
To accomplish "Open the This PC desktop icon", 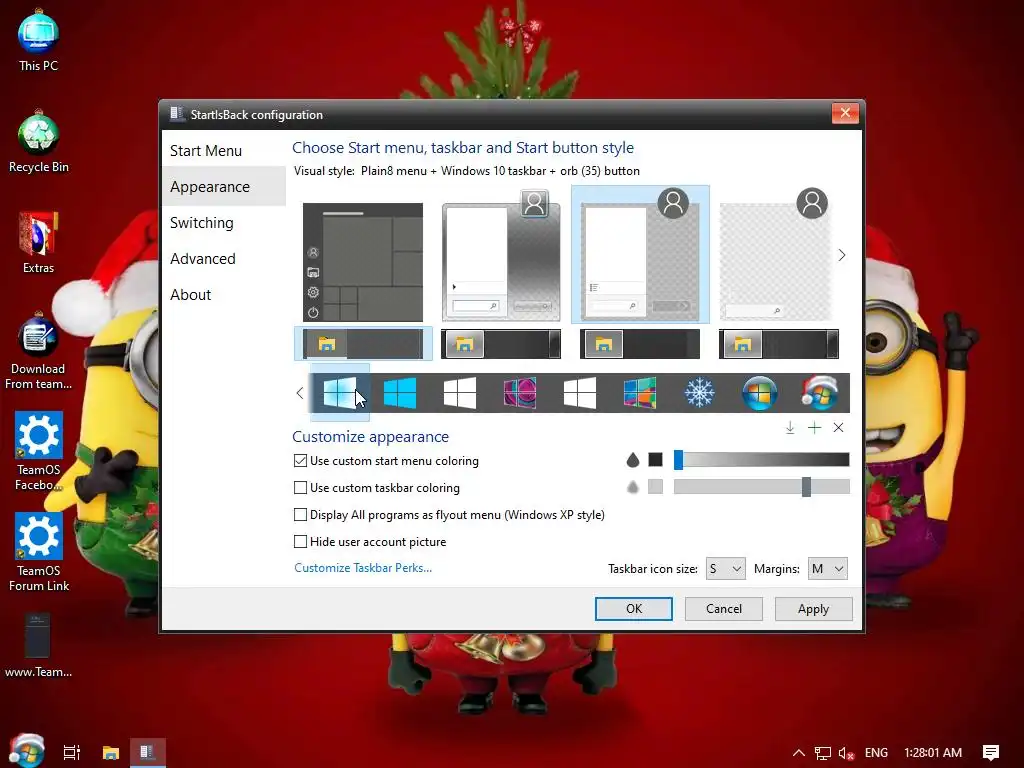I will pyautogui.click(x=39, y=41).
